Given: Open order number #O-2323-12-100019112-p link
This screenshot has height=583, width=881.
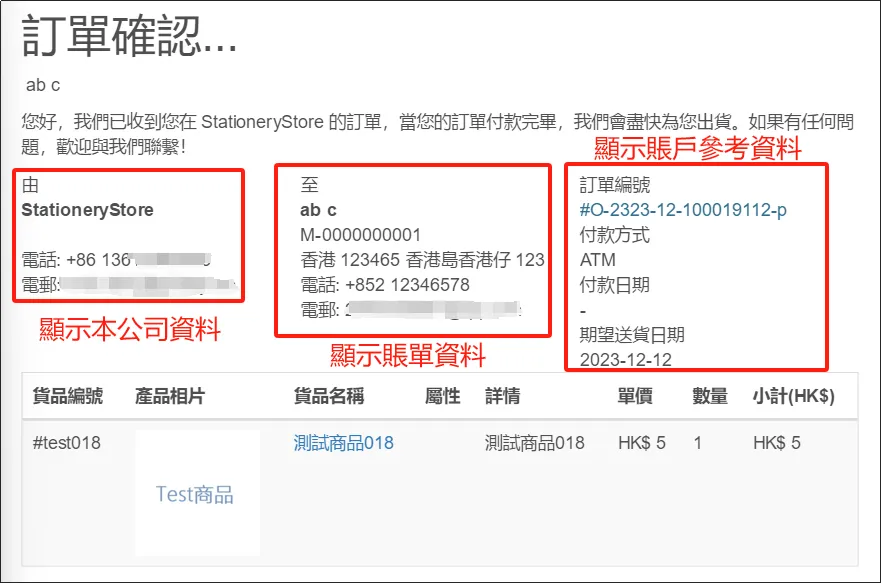Looking at the screenshot, I should [x=683, y=210].
